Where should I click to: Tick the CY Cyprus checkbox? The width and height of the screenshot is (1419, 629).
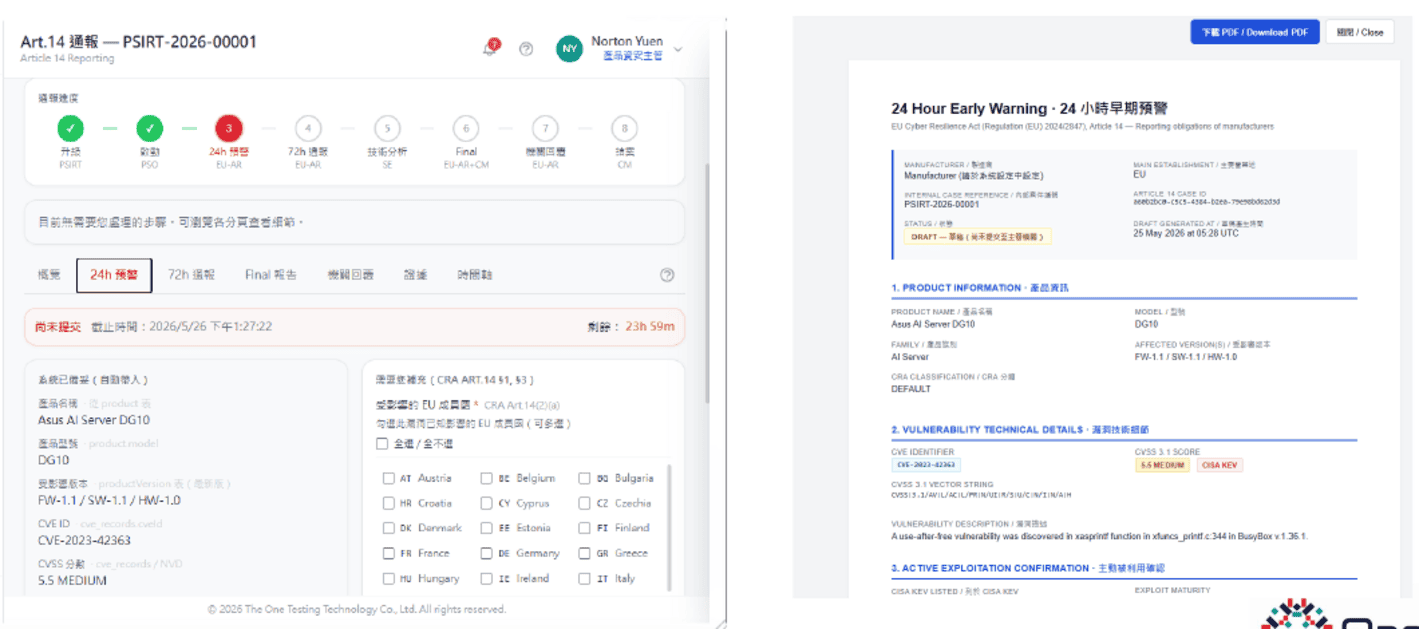pyautogui.click(x=486, y=503)
